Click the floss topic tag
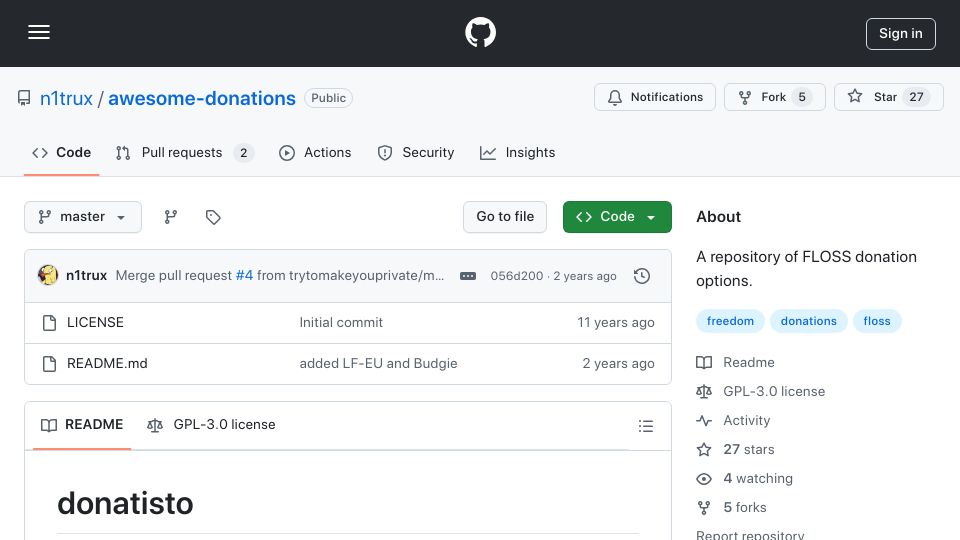The width and height of the screenshot is (960, 540). [877, 321]
